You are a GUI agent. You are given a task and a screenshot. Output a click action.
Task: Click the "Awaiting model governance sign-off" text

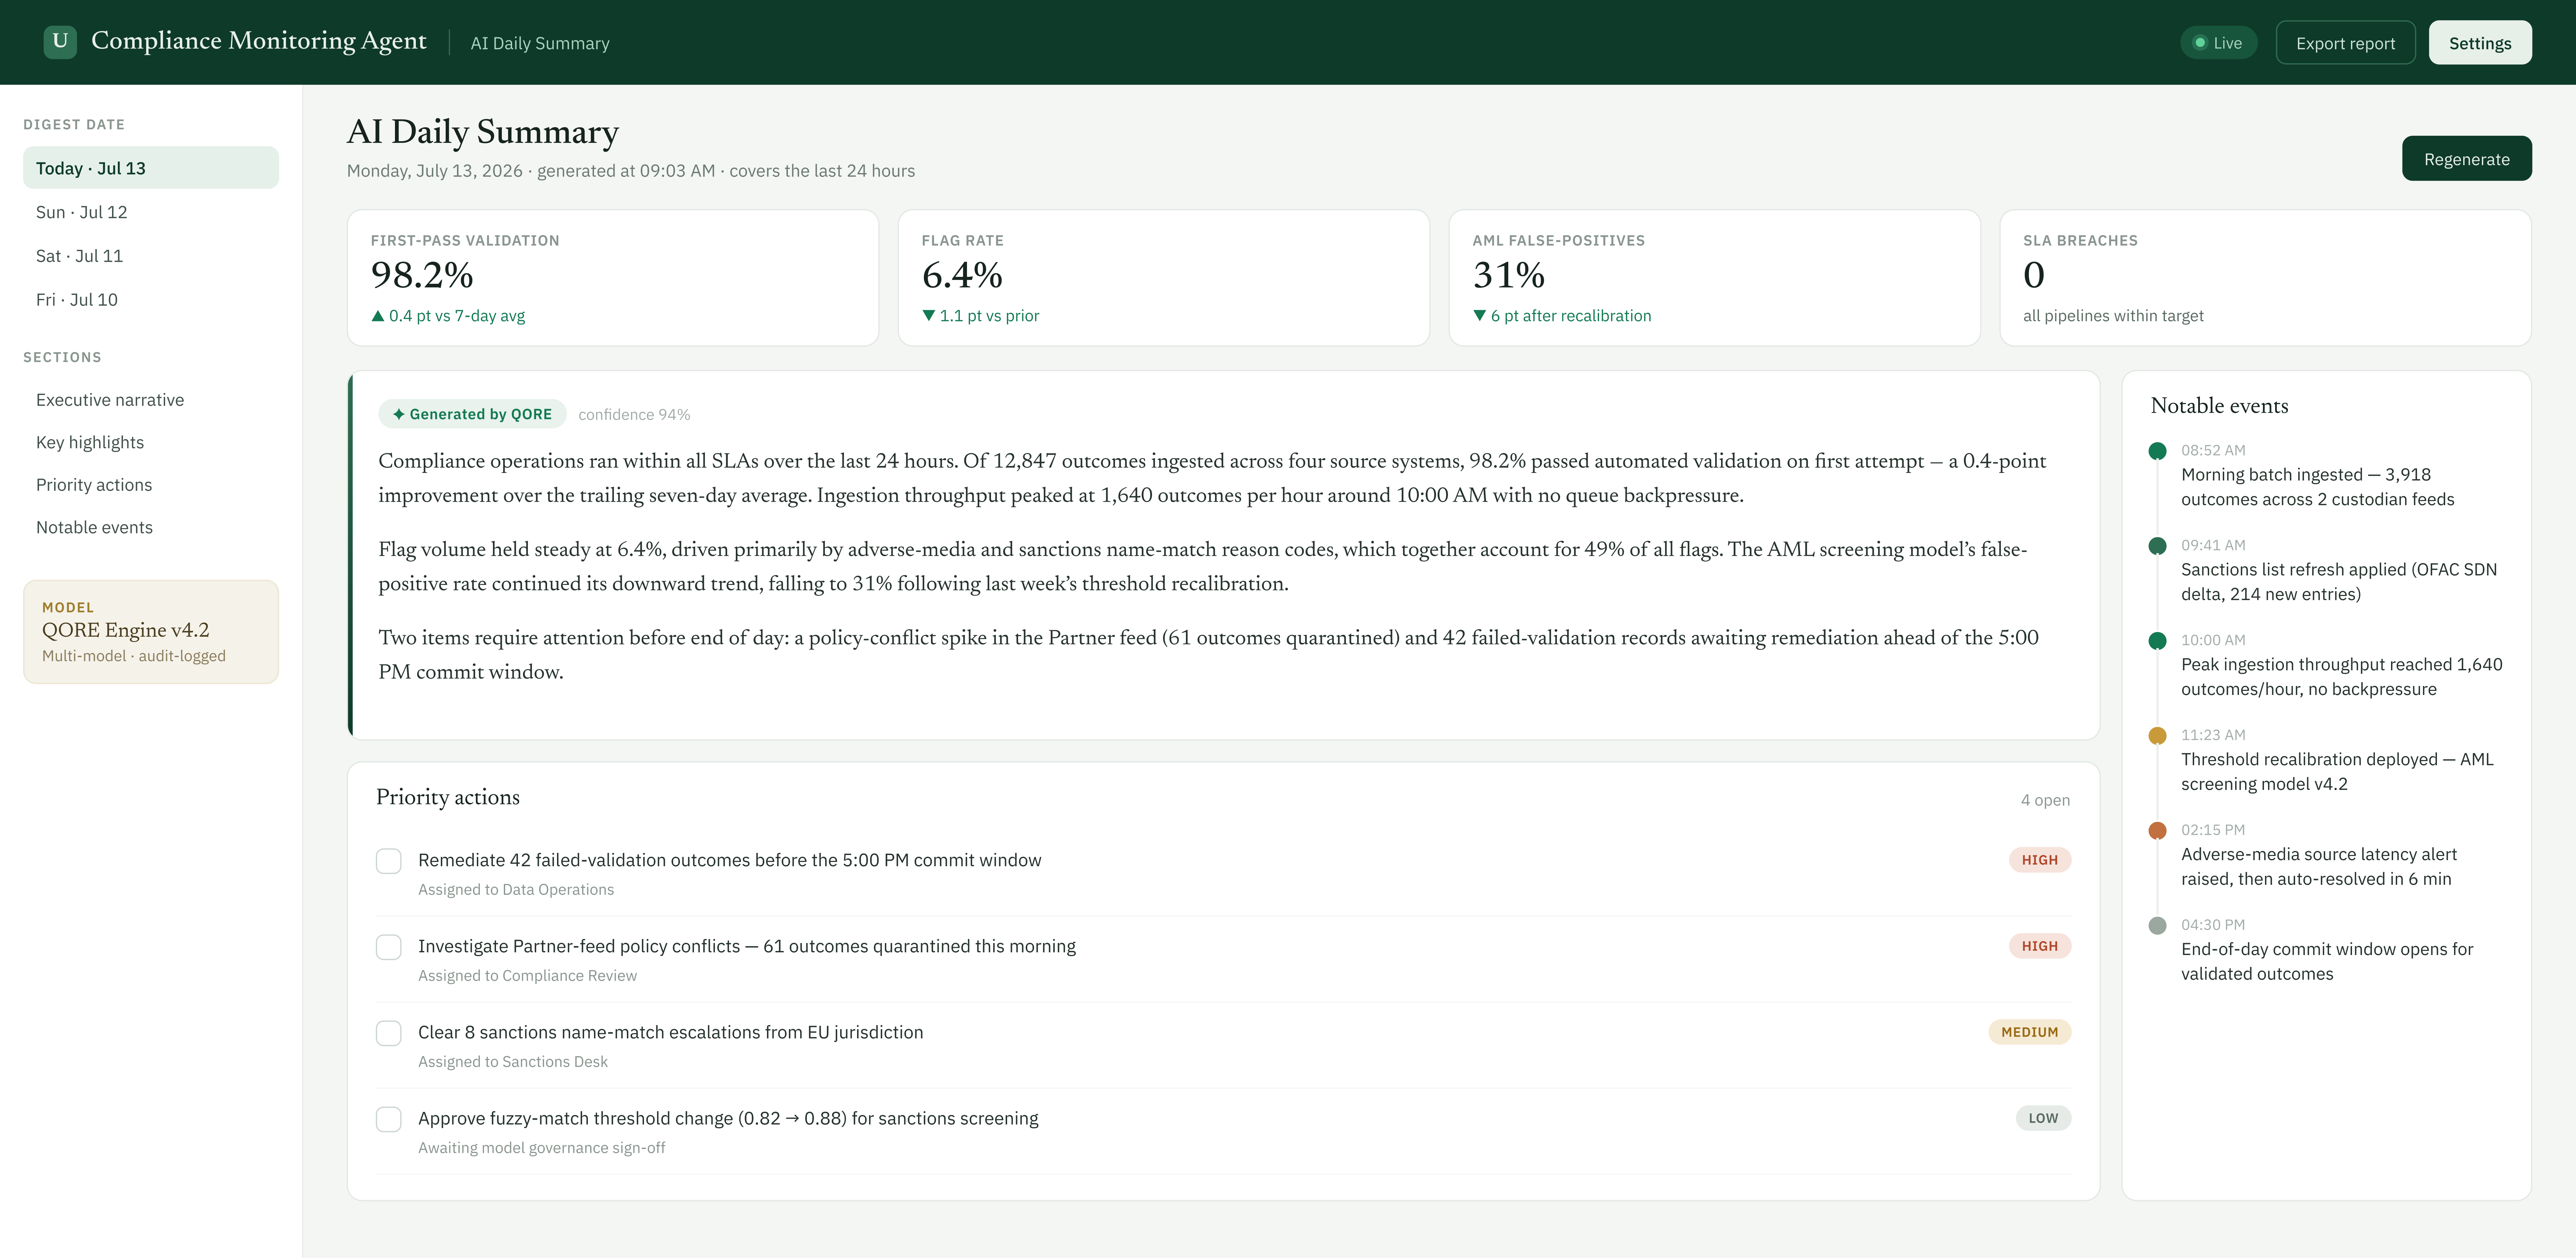tap(542, 1148)
